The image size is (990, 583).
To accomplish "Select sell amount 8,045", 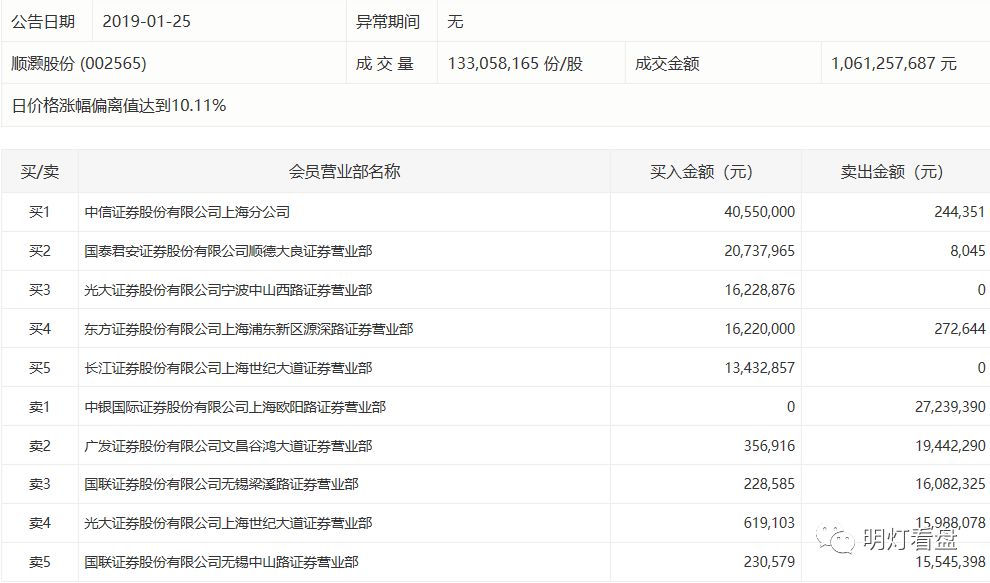I will pyautogui.click(x=968, y=251).
